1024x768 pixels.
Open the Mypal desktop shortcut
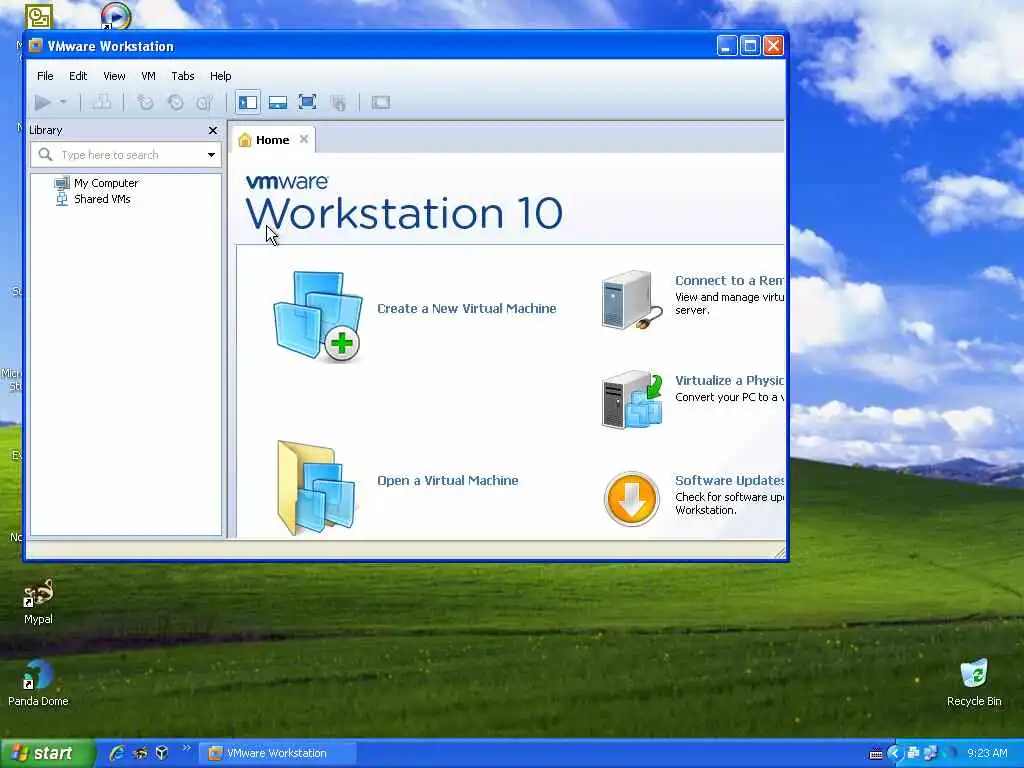(x=38, y=601)
